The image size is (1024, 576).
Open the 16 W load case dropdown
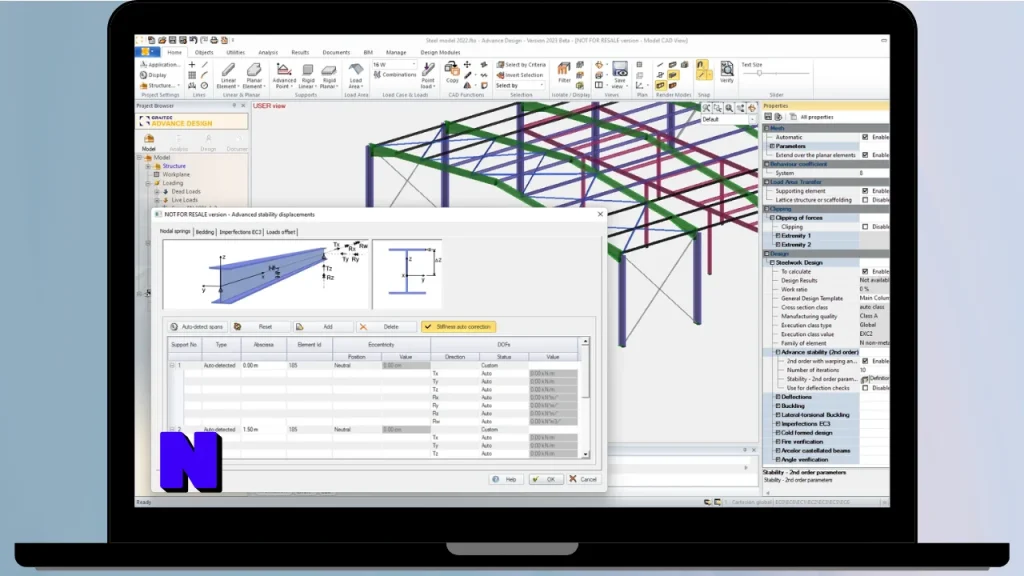pos(394,65)
